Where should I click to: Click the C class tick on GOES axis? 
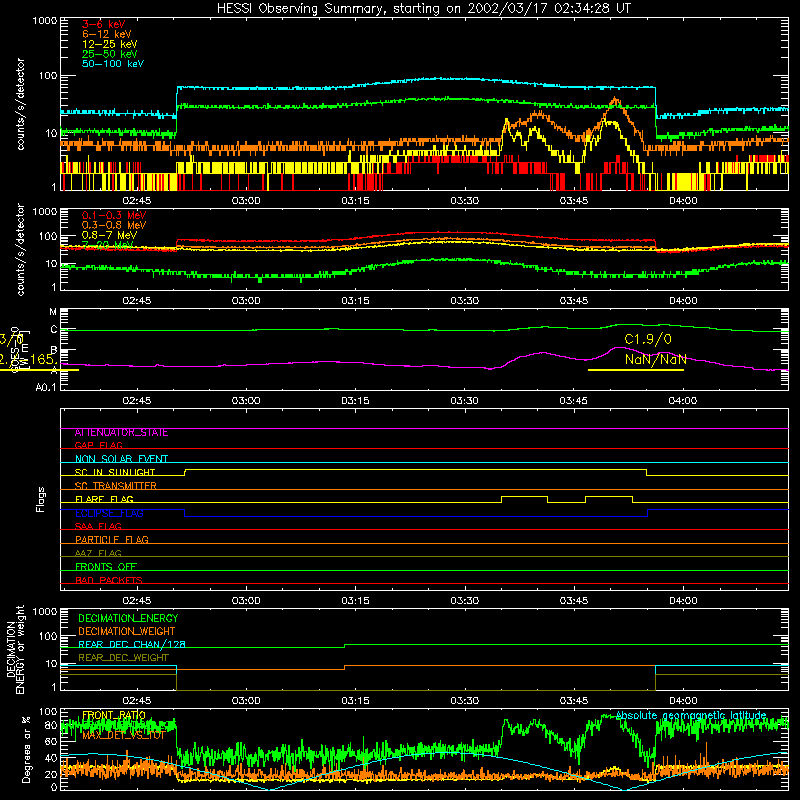pos(54,330)
